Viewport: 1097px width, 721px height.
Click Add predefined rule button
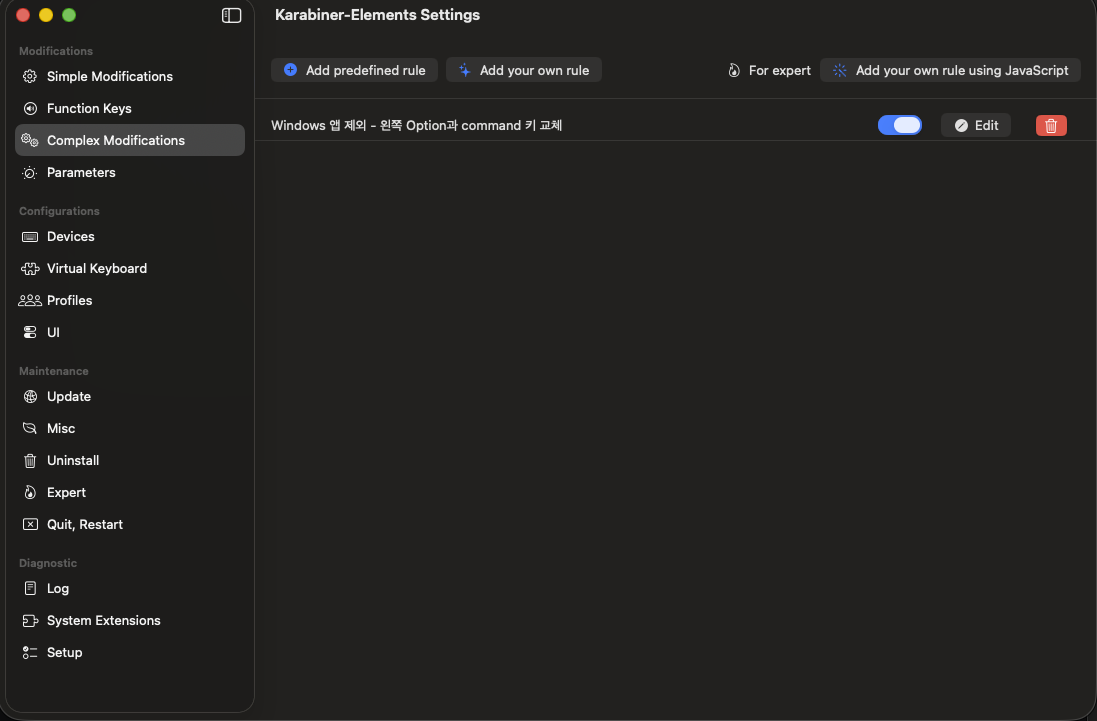(354, 70)
